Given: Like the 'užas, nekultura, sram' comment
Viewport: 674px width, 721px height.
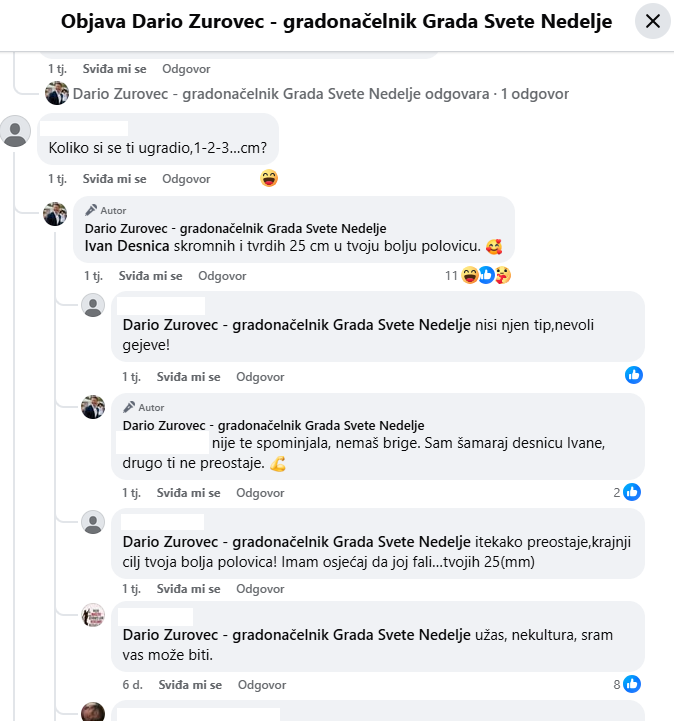Looking at the screenshot, I should pyautogui.click(x=188, y=685).
